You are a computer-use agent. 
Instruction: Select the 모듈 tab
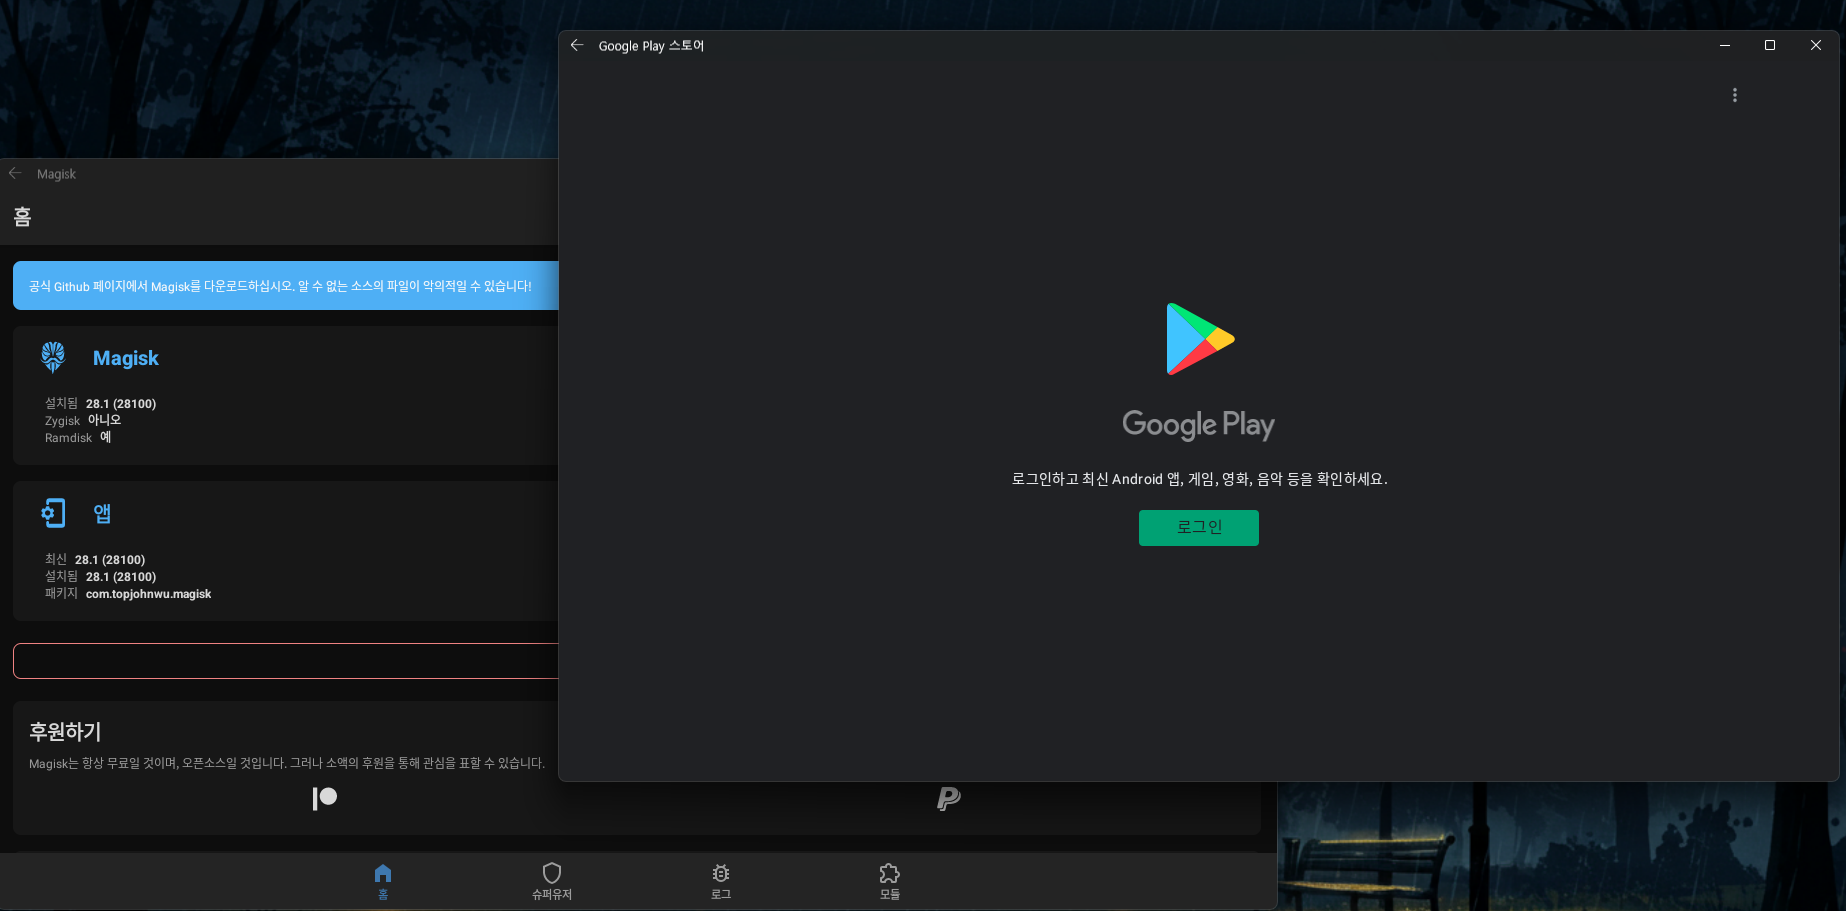tap(889, 880)
